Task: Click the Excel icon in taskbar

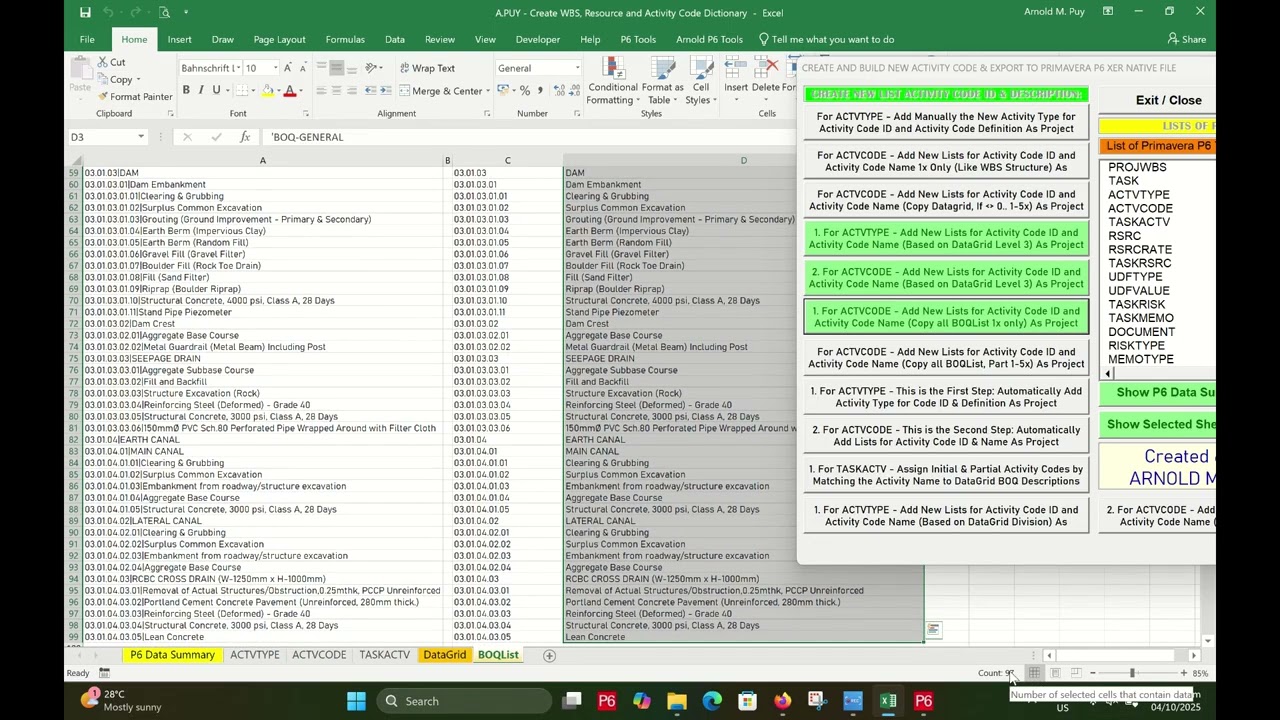Action: pos(888,701)
